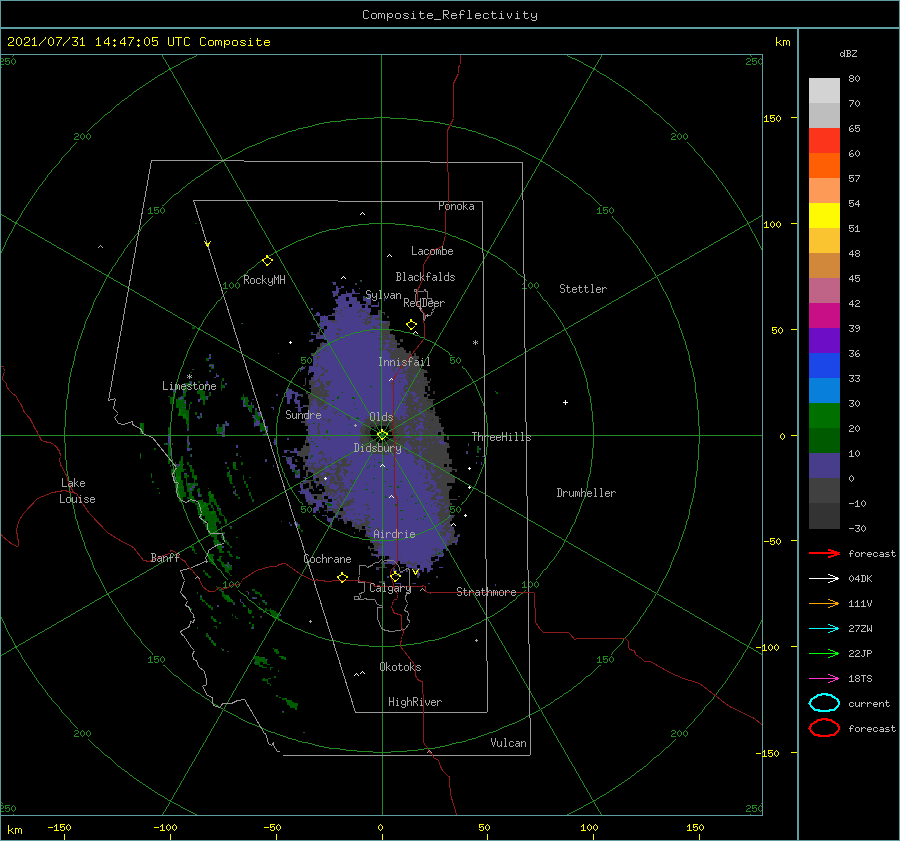Click the 18TS legend label
Viewport: 900px width, 841px height.
click(860, 679)
